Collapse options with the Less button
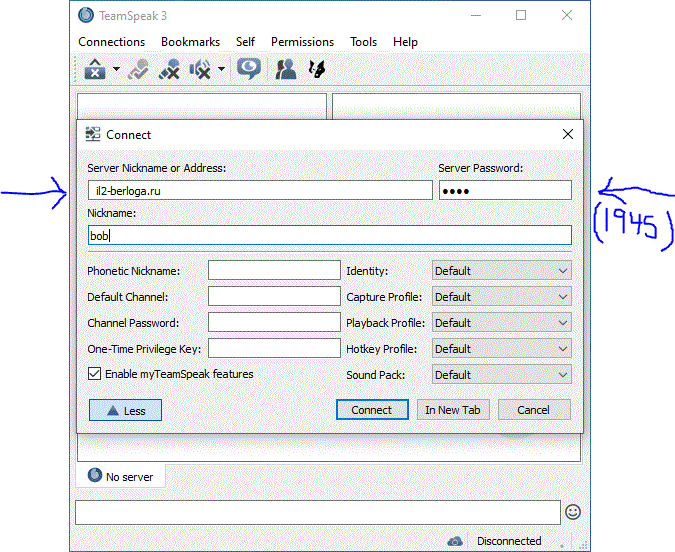The width and height of the screenshot is (675, 552). pyautogui.click(x=125, y=410)
